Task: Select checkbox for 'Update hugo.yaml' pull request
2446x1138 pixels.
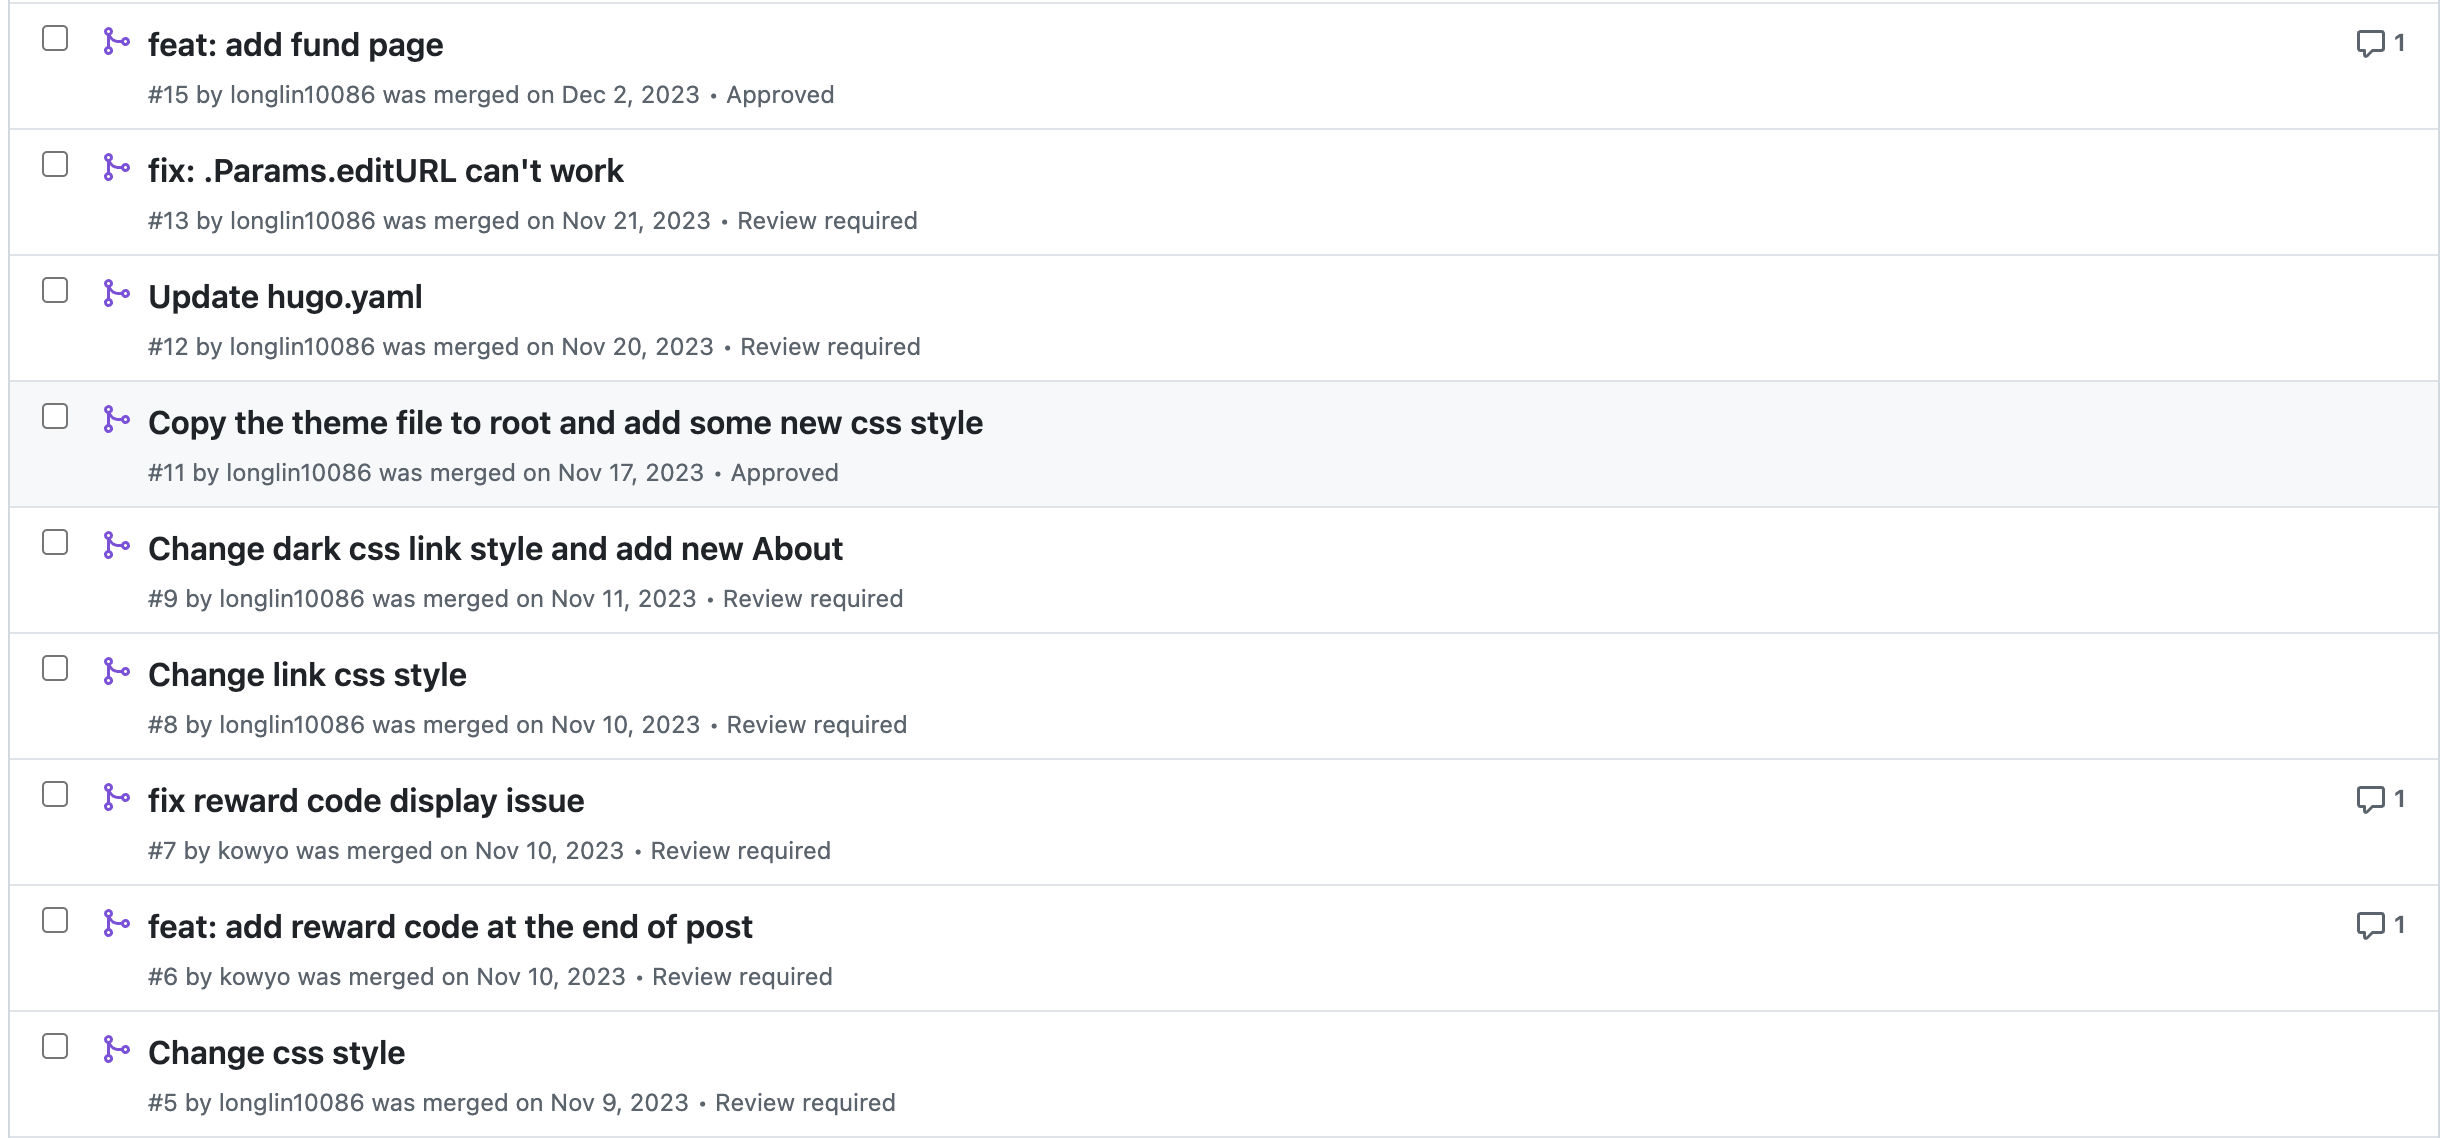Action: [x=55, y=291]
